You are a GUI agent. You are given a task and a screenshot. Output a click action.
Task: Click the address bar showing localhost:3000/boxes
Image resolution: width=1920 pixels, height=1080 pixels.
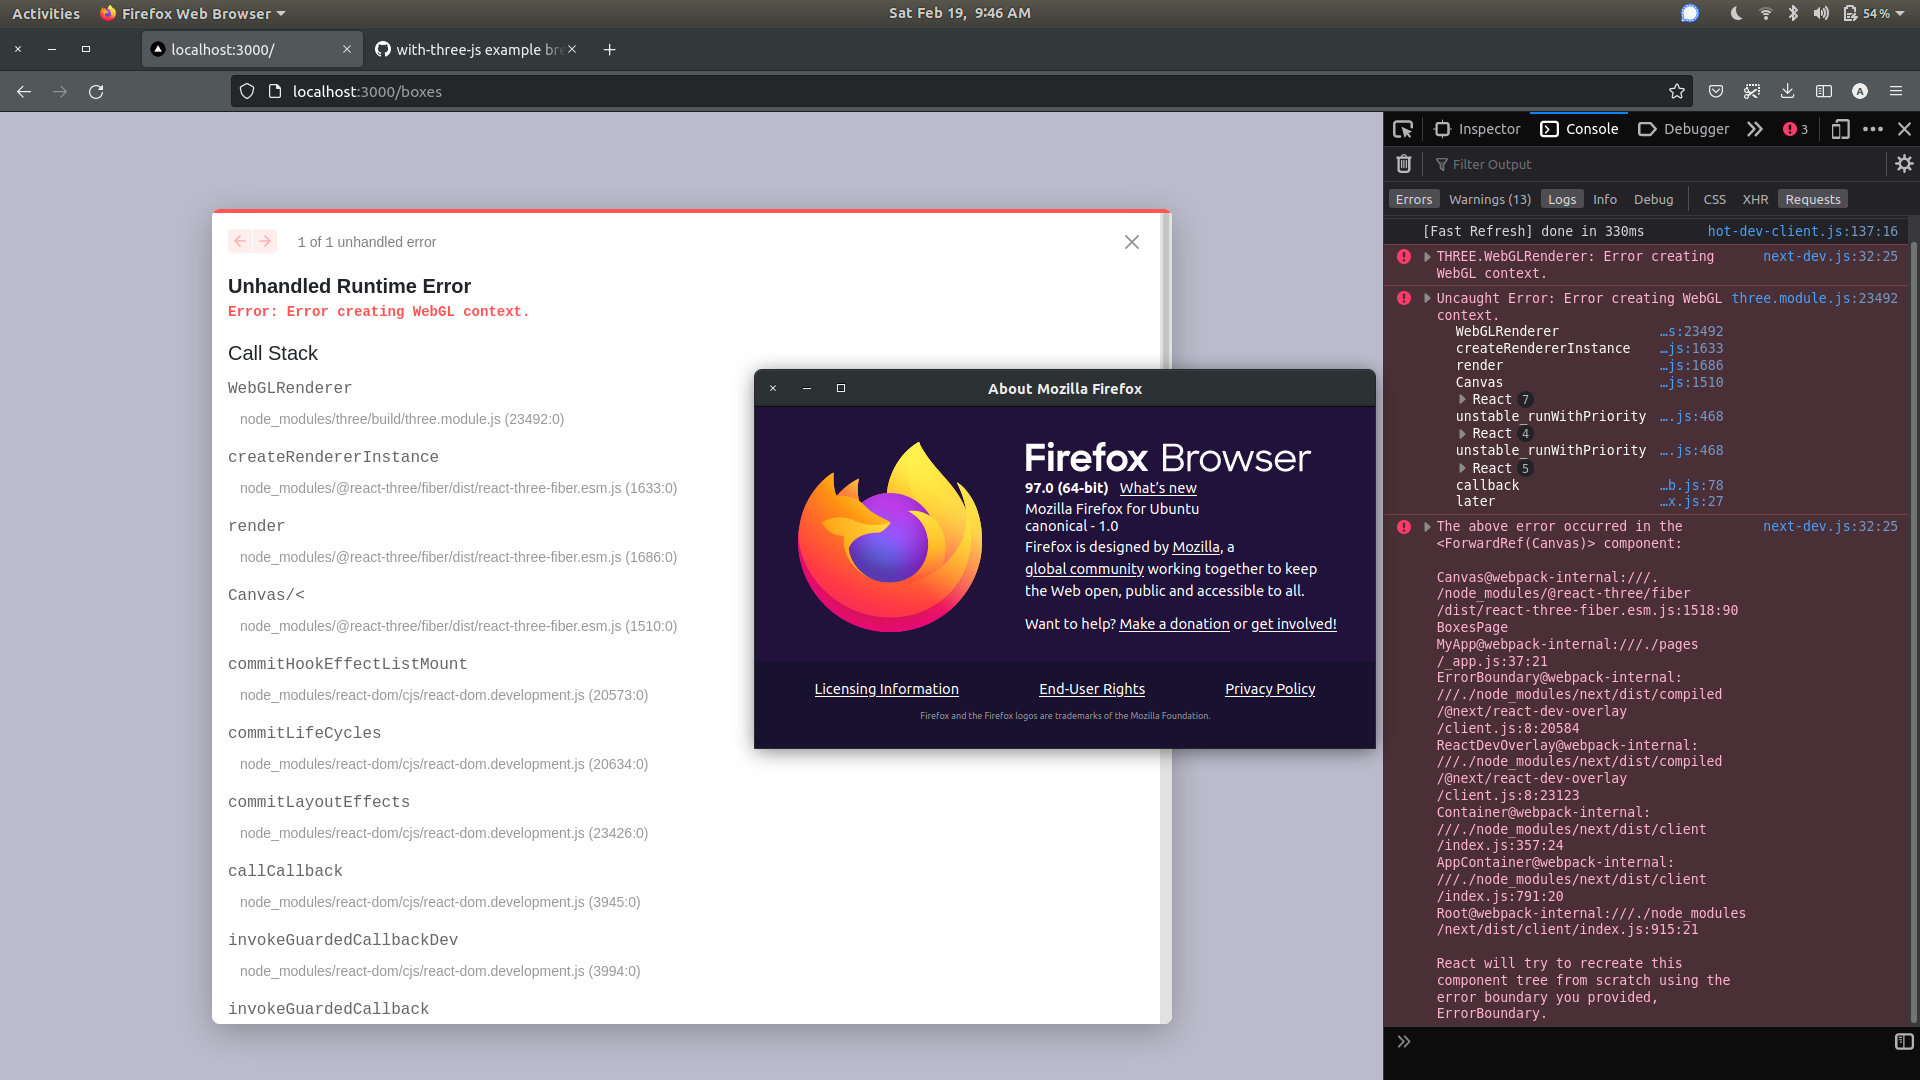(960, 91)
